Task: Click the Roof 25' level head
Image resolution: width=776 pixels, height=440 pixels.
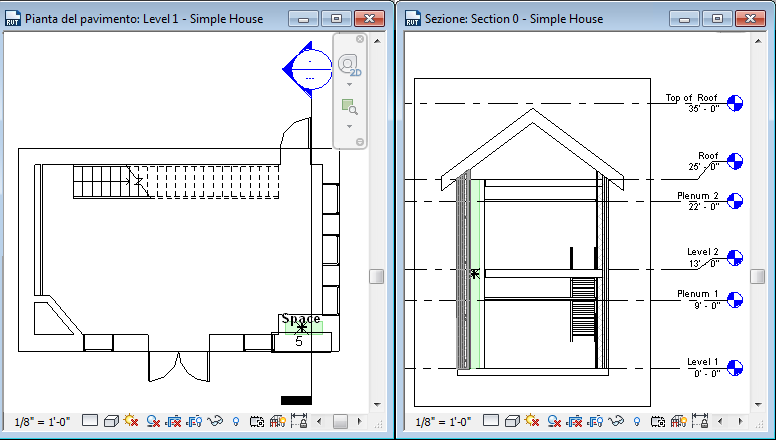Action: coord(735,161)
